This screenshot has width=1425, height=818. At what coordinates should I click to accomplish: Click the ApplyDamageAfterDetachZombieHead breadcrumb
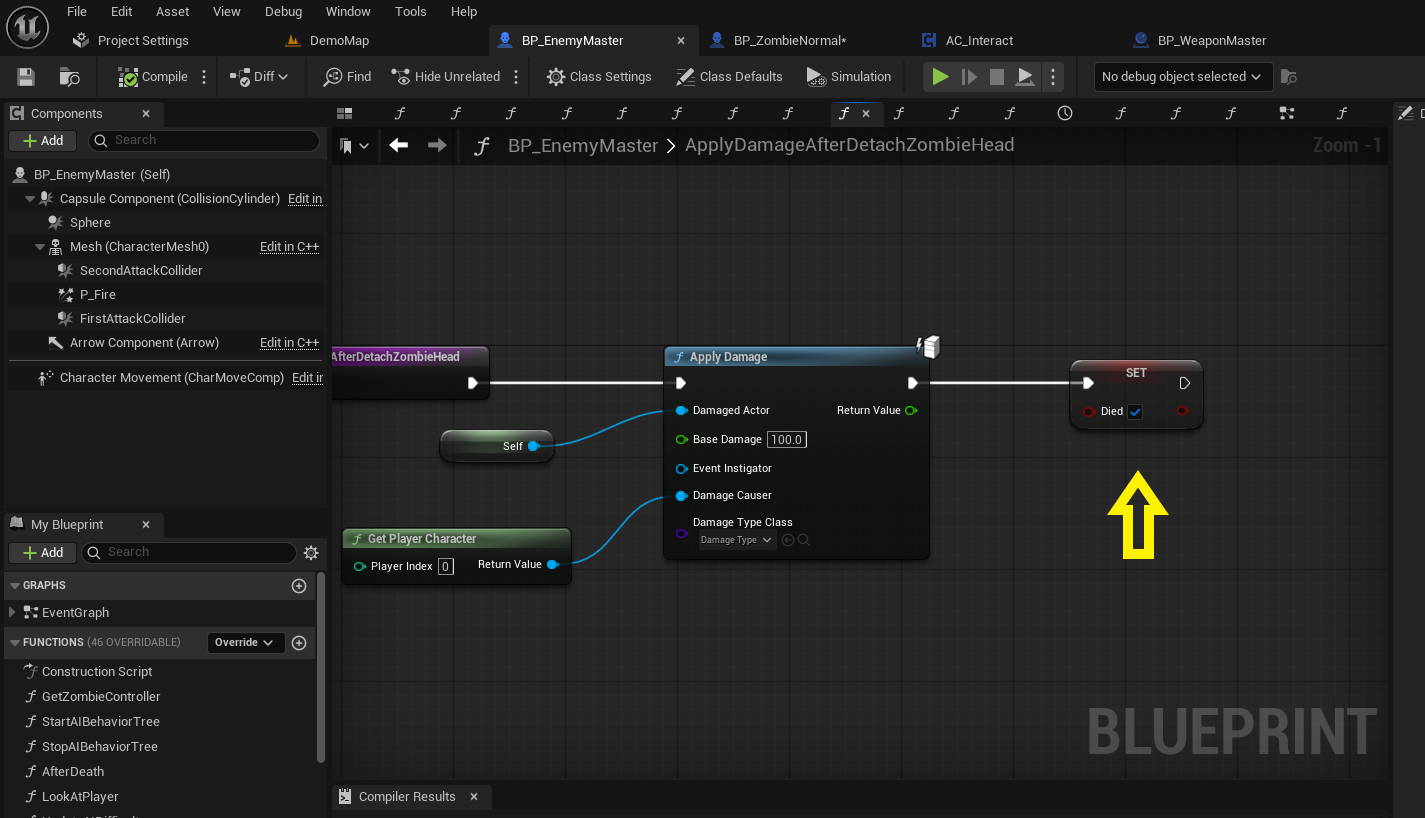click(849, 146)
